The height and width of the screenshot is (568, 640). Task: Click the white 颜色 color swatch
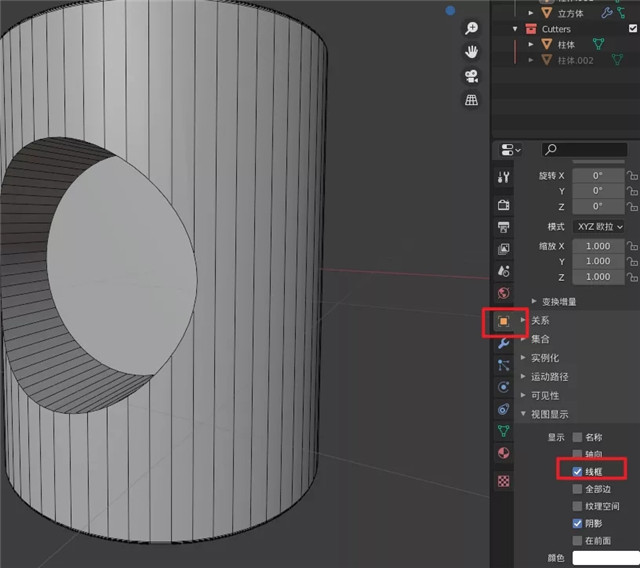coord(604,558)
